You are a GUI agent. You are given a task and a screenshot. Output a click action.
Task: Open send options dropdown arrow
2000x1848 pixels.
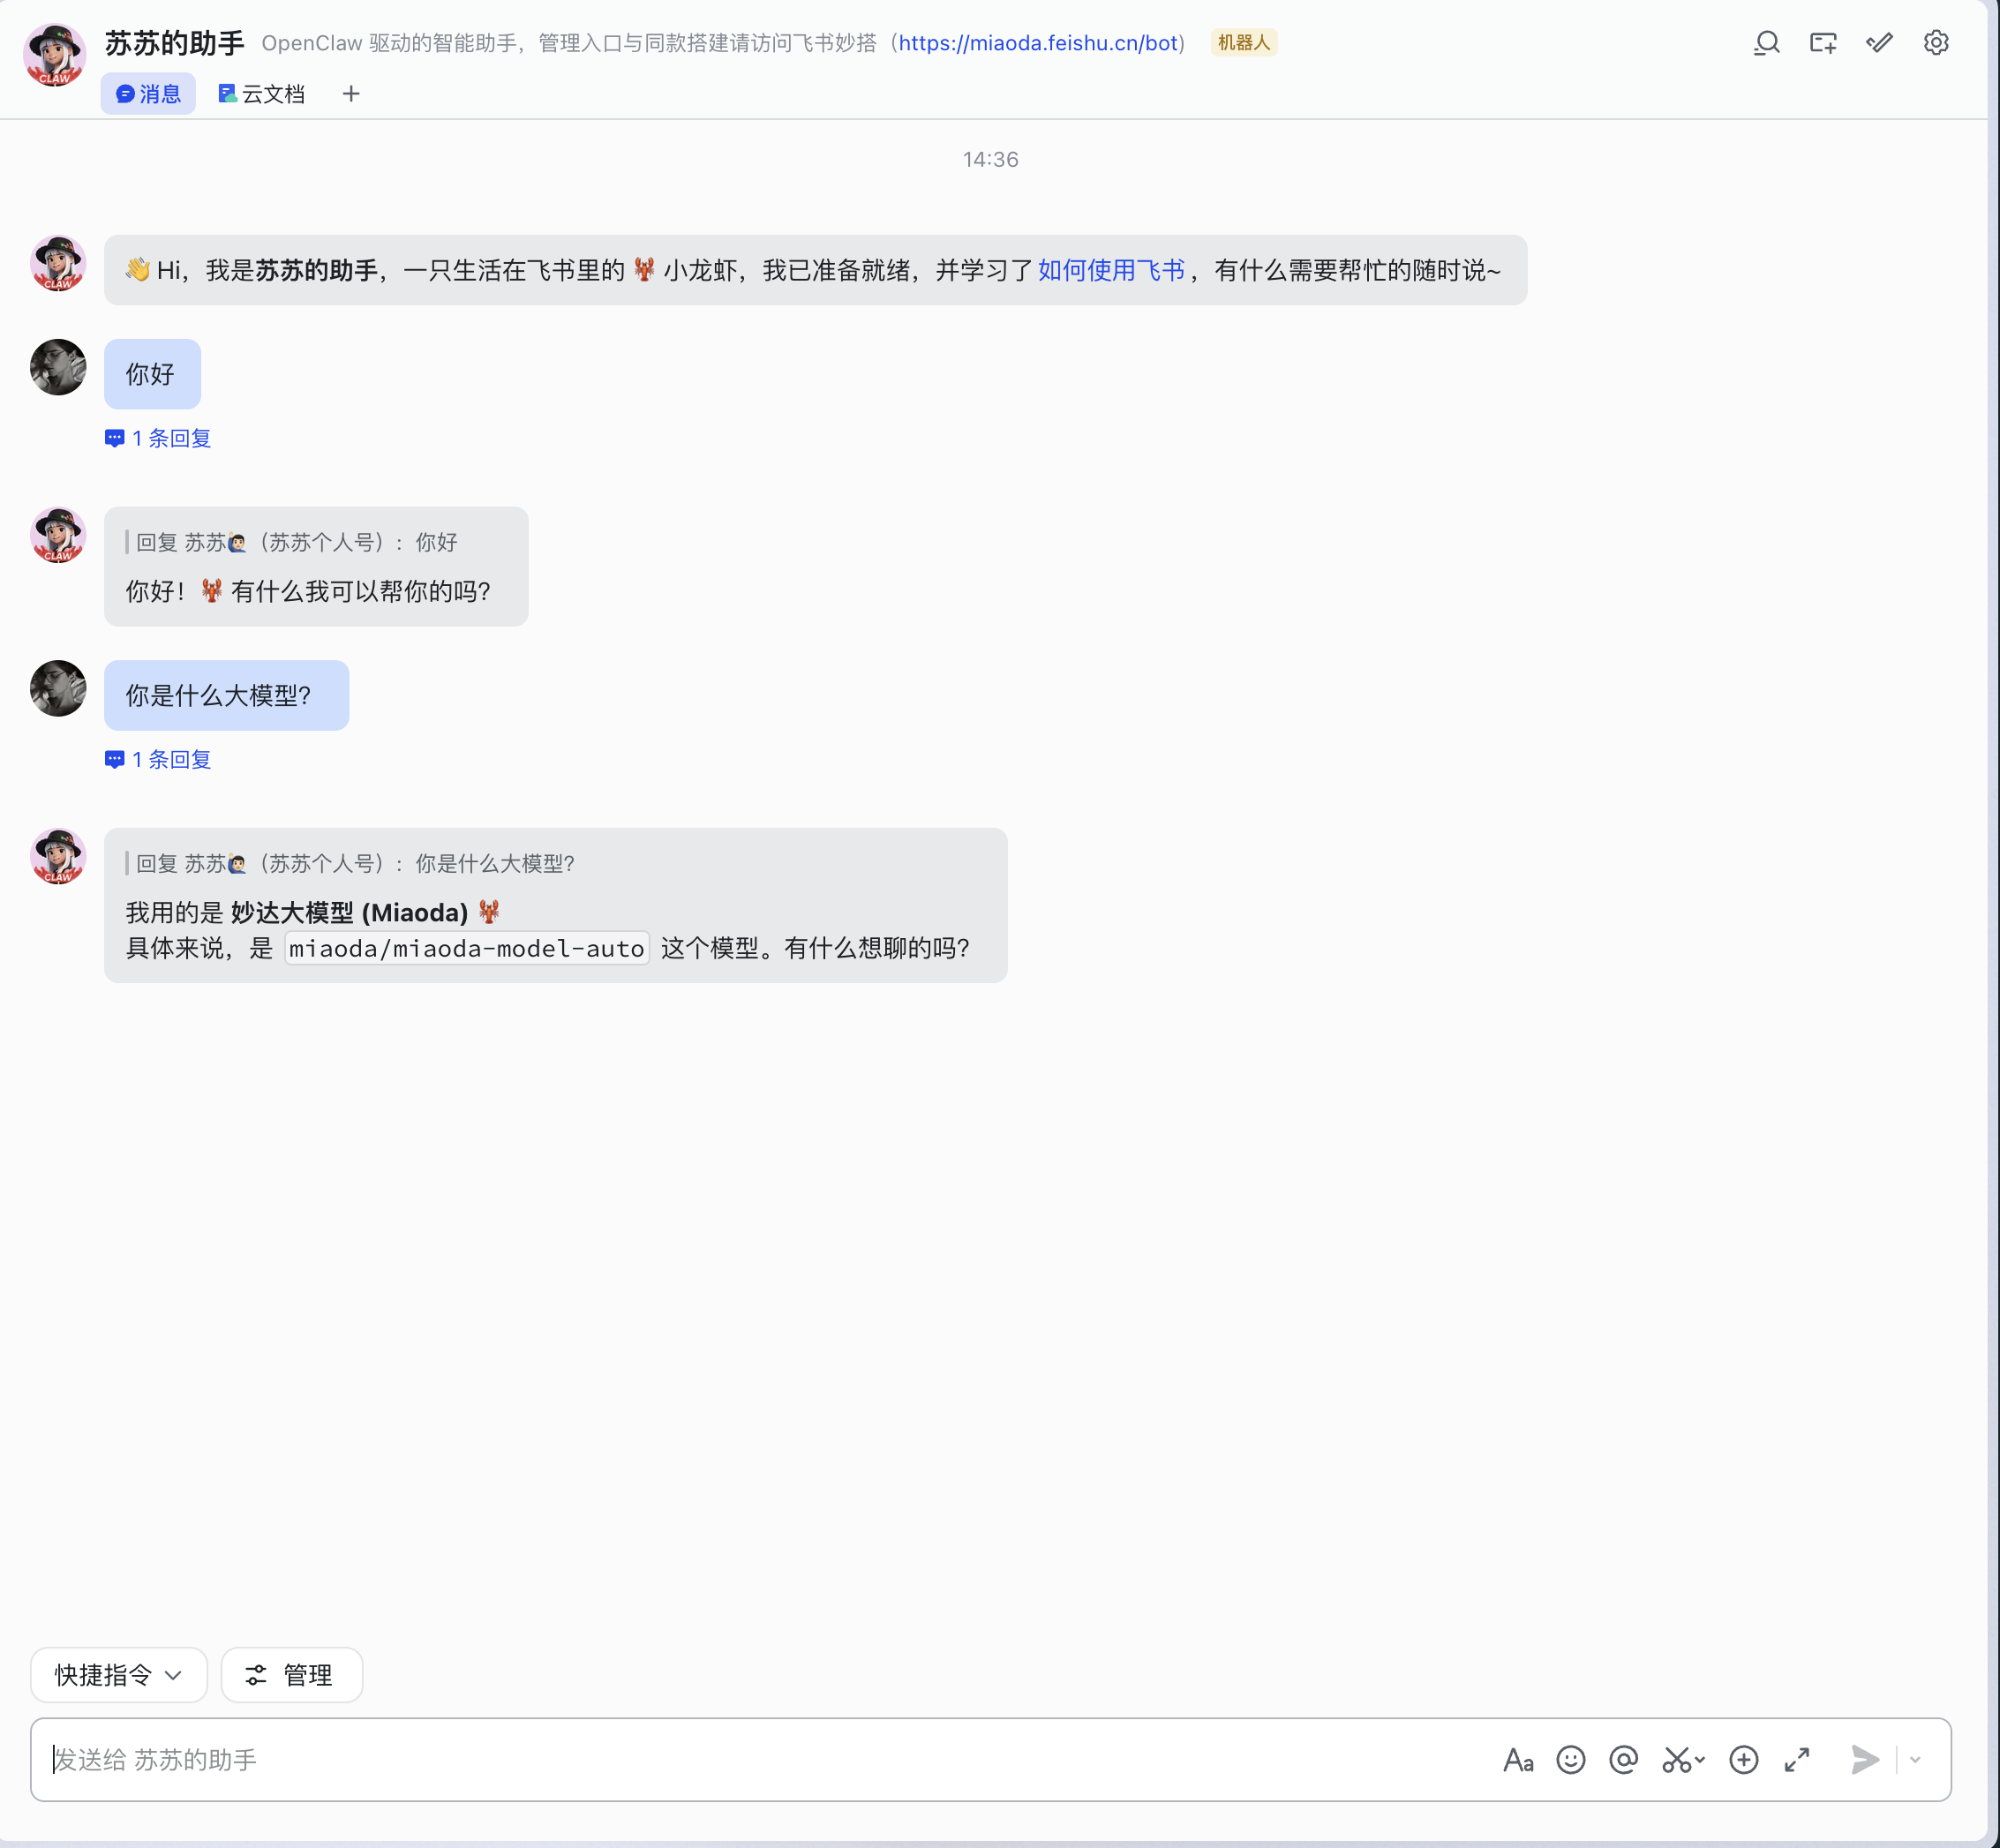[1915, 1760]
